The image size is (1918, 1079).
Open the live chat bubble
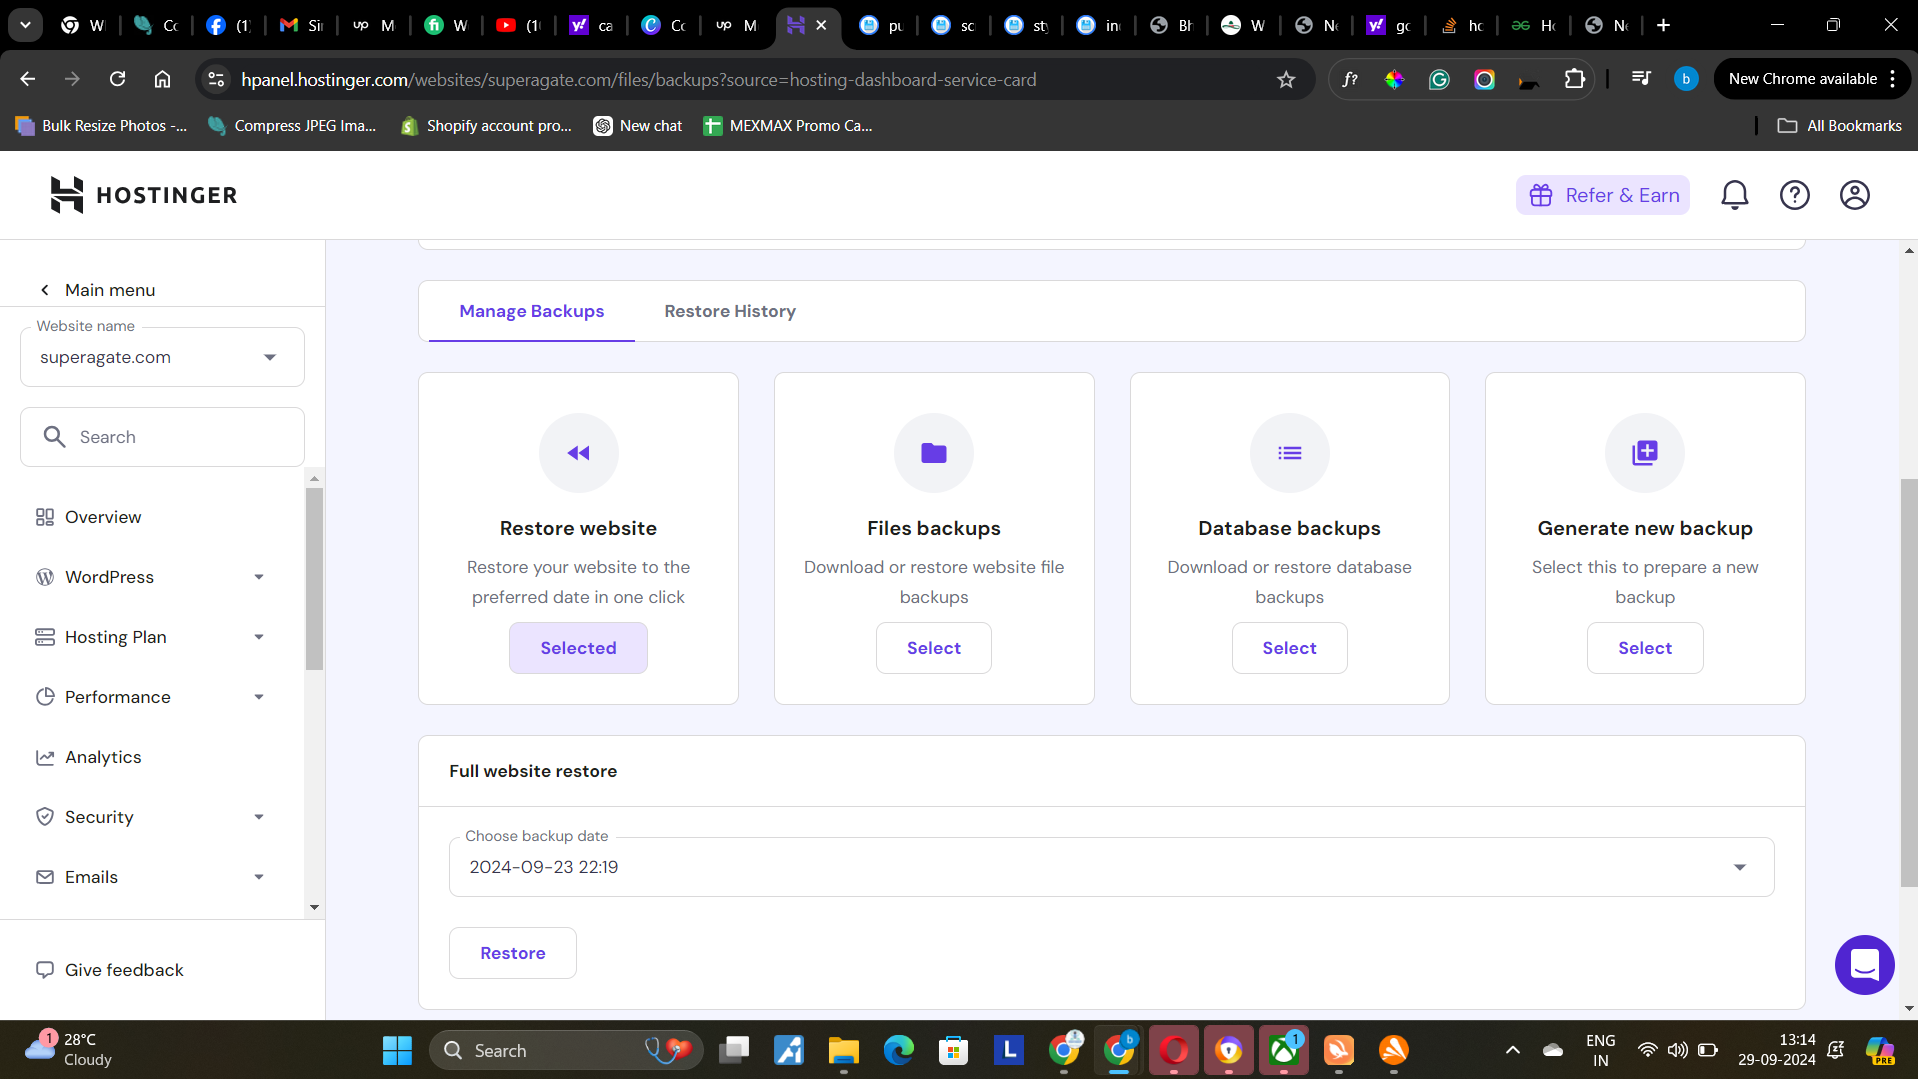[1864, 964]
